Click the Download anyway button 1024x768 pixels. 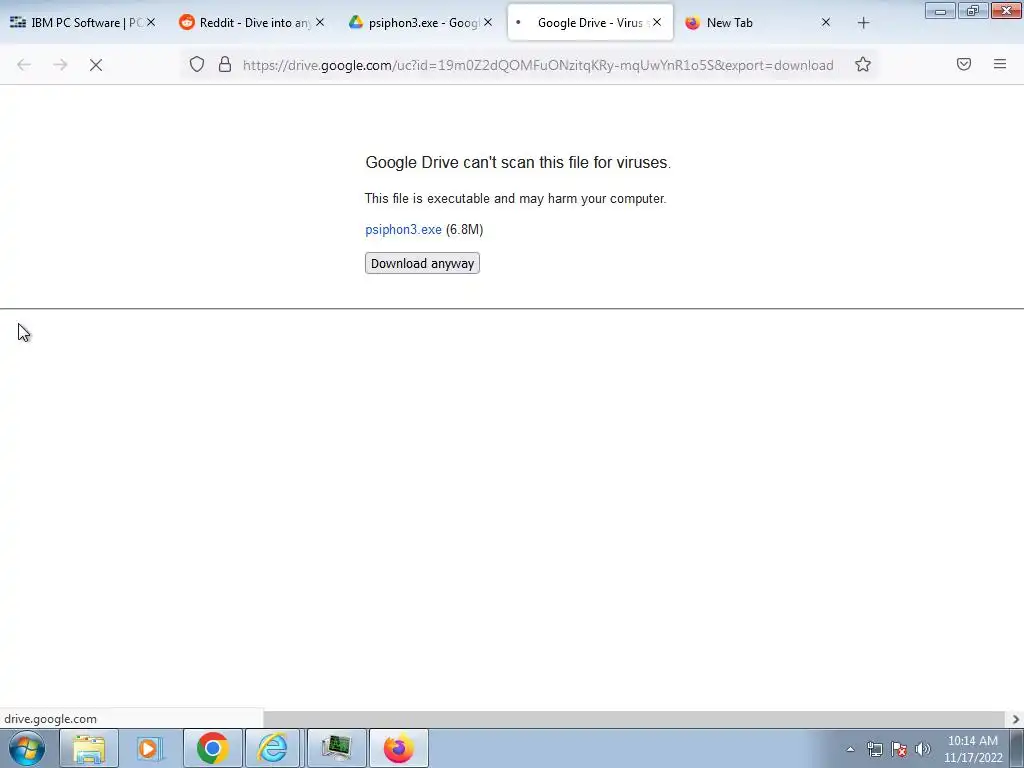click(422, 263)
